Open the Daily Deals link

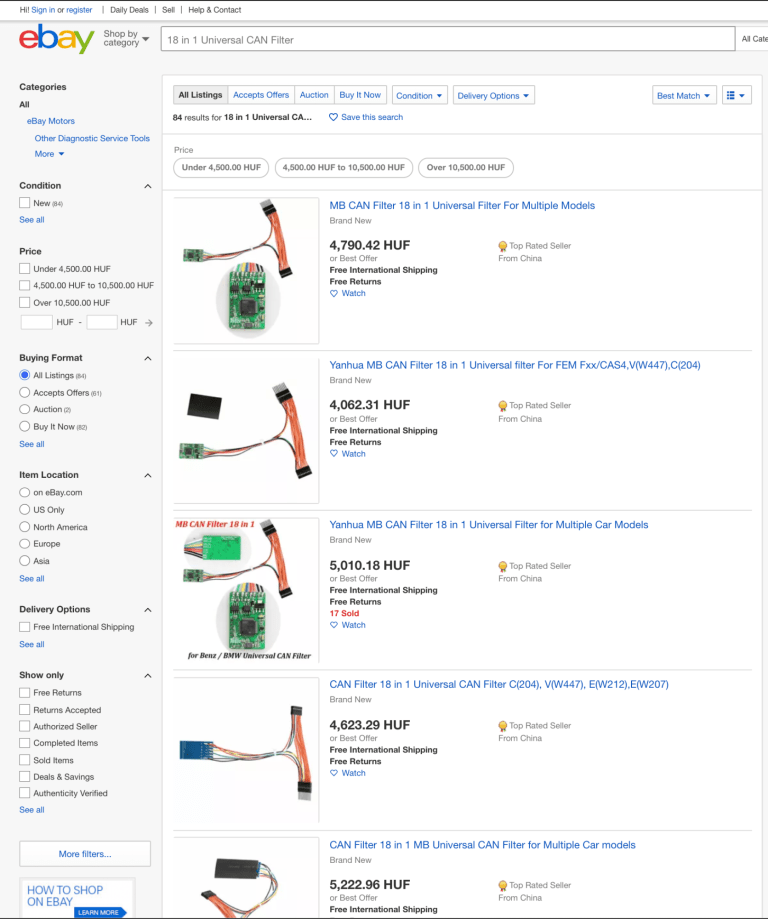129,10
